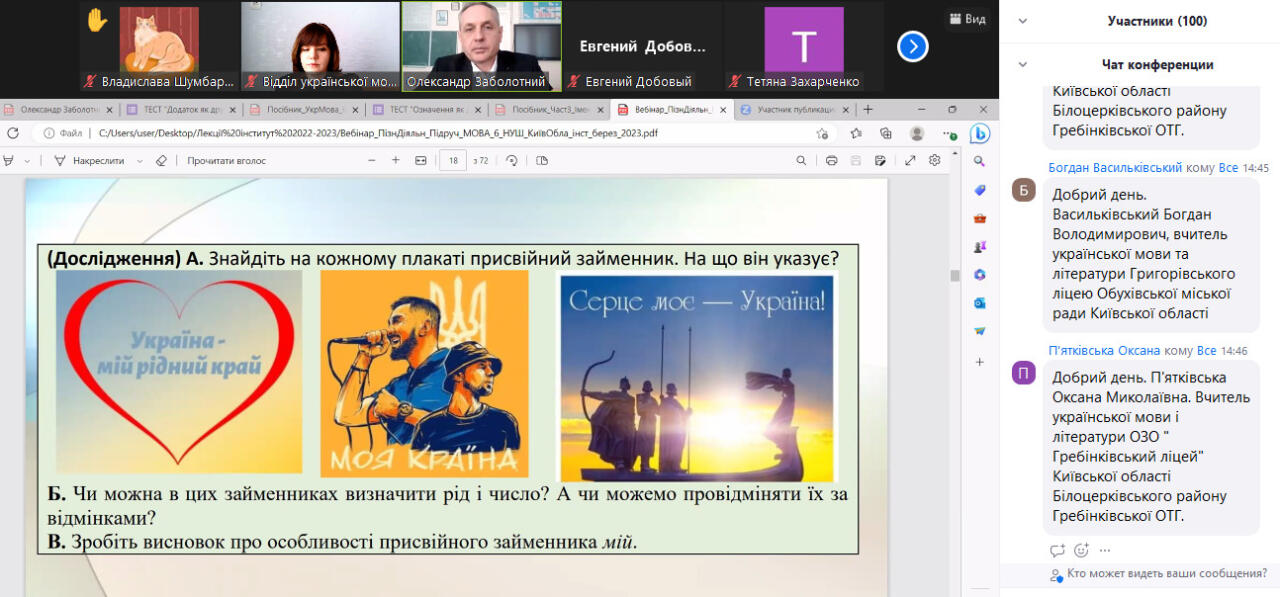
Task: Rotate the PDF page
Action: [x=512, y=160]
